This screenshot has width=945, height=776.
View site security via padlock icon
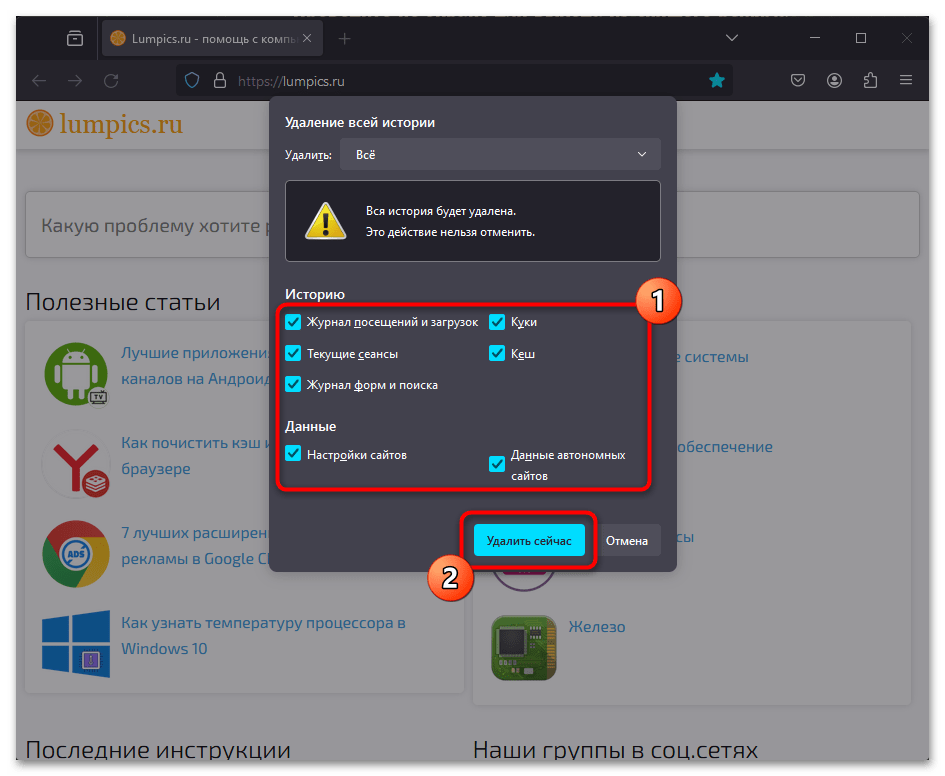(220, 81)
